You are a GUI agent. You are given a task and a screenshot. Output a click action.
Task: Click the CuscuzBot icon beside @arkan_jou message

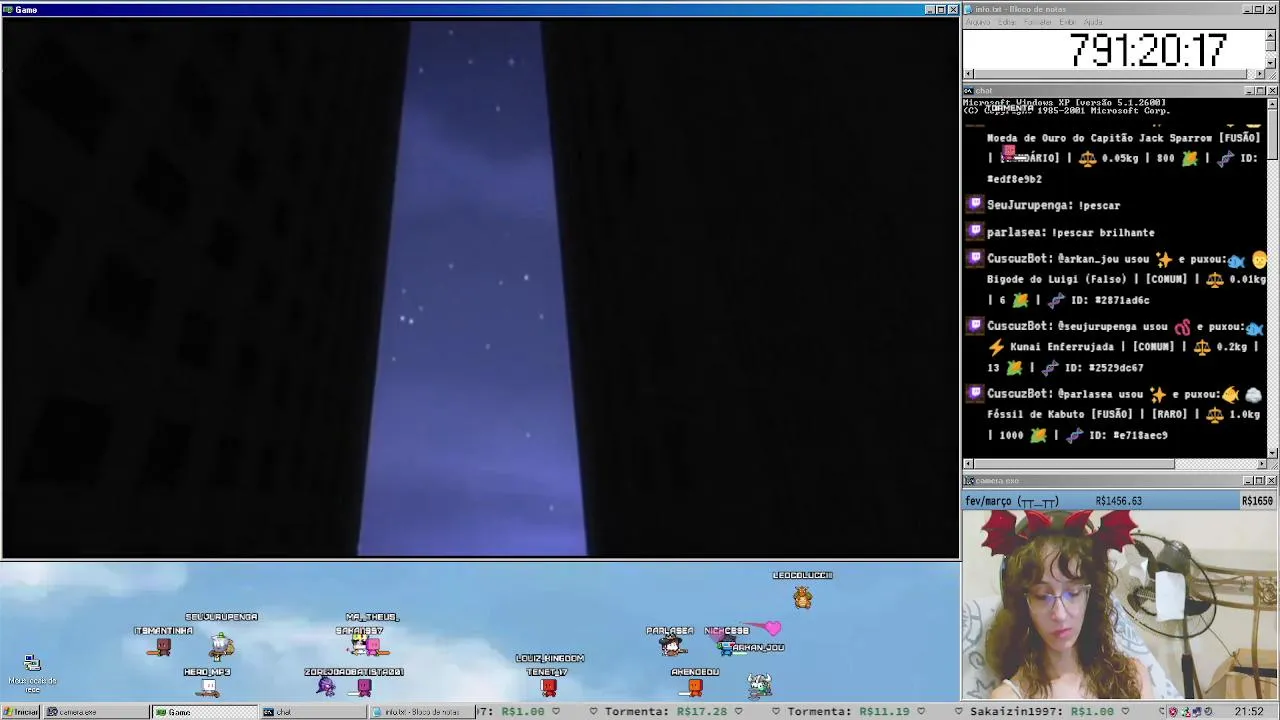coord(975,258)
